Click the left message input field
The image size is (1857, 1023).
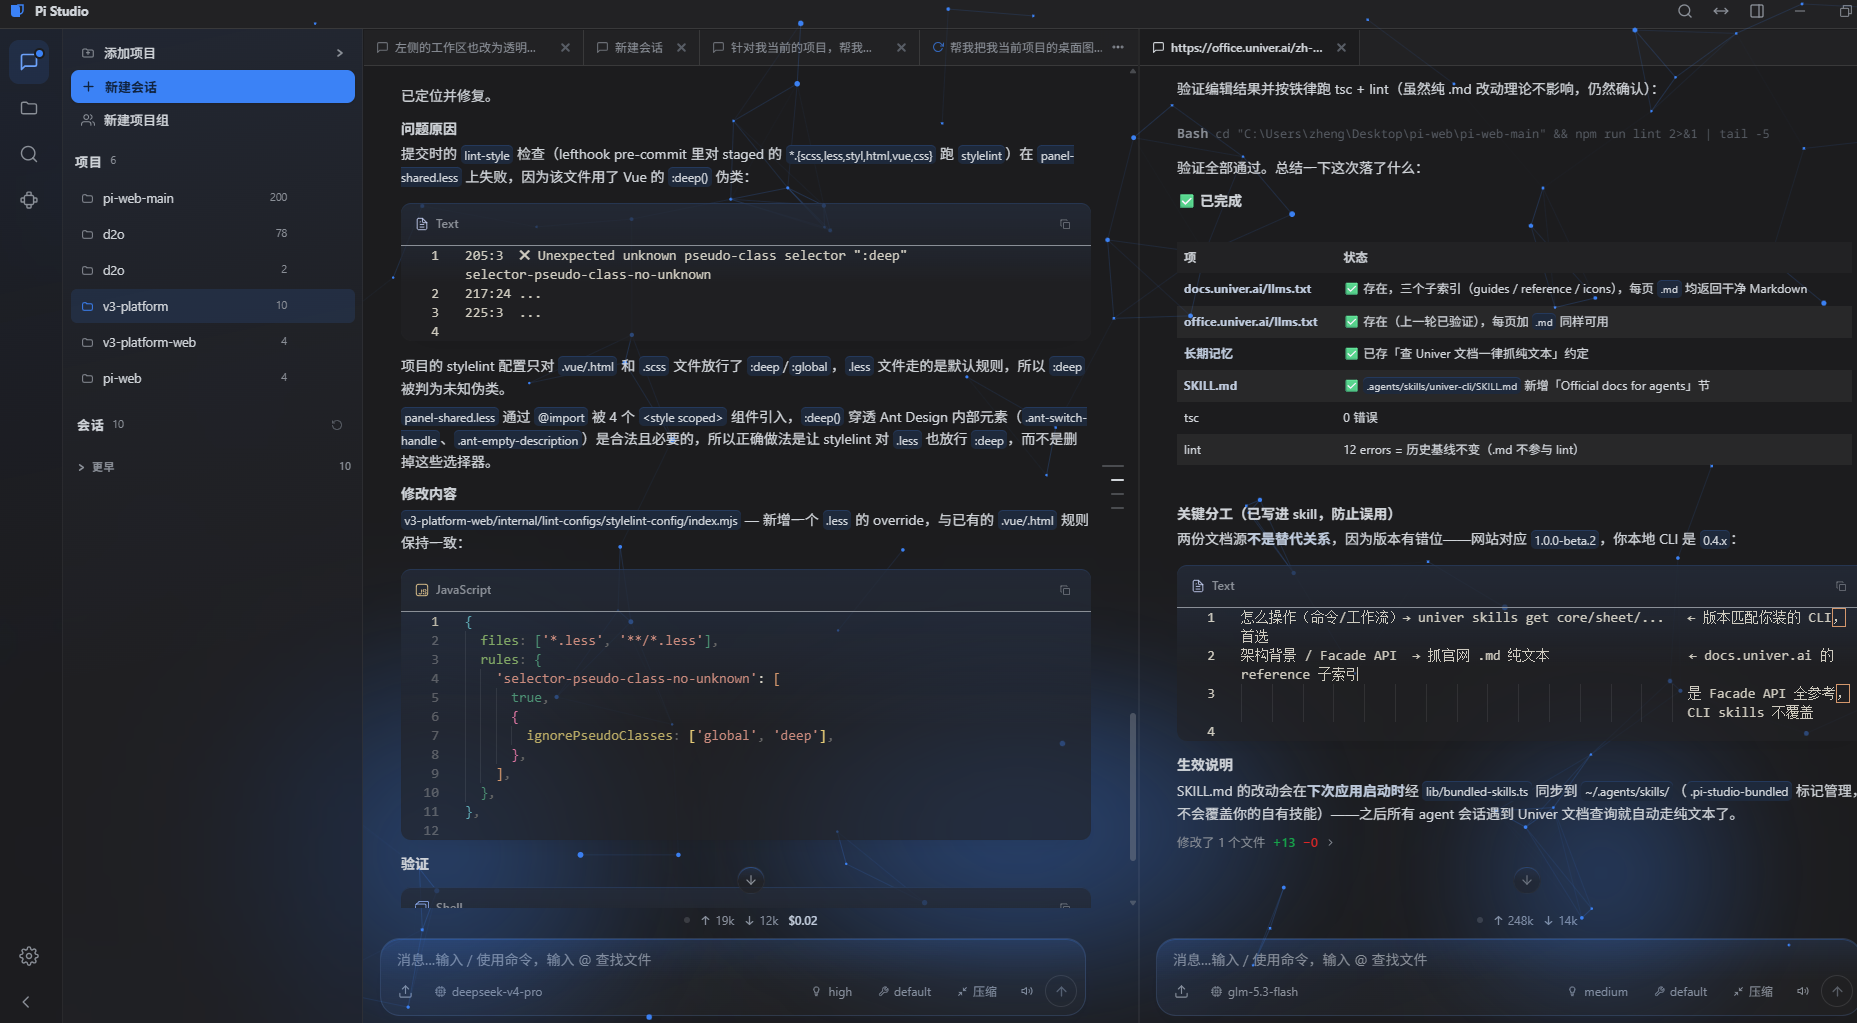[733, 960]
